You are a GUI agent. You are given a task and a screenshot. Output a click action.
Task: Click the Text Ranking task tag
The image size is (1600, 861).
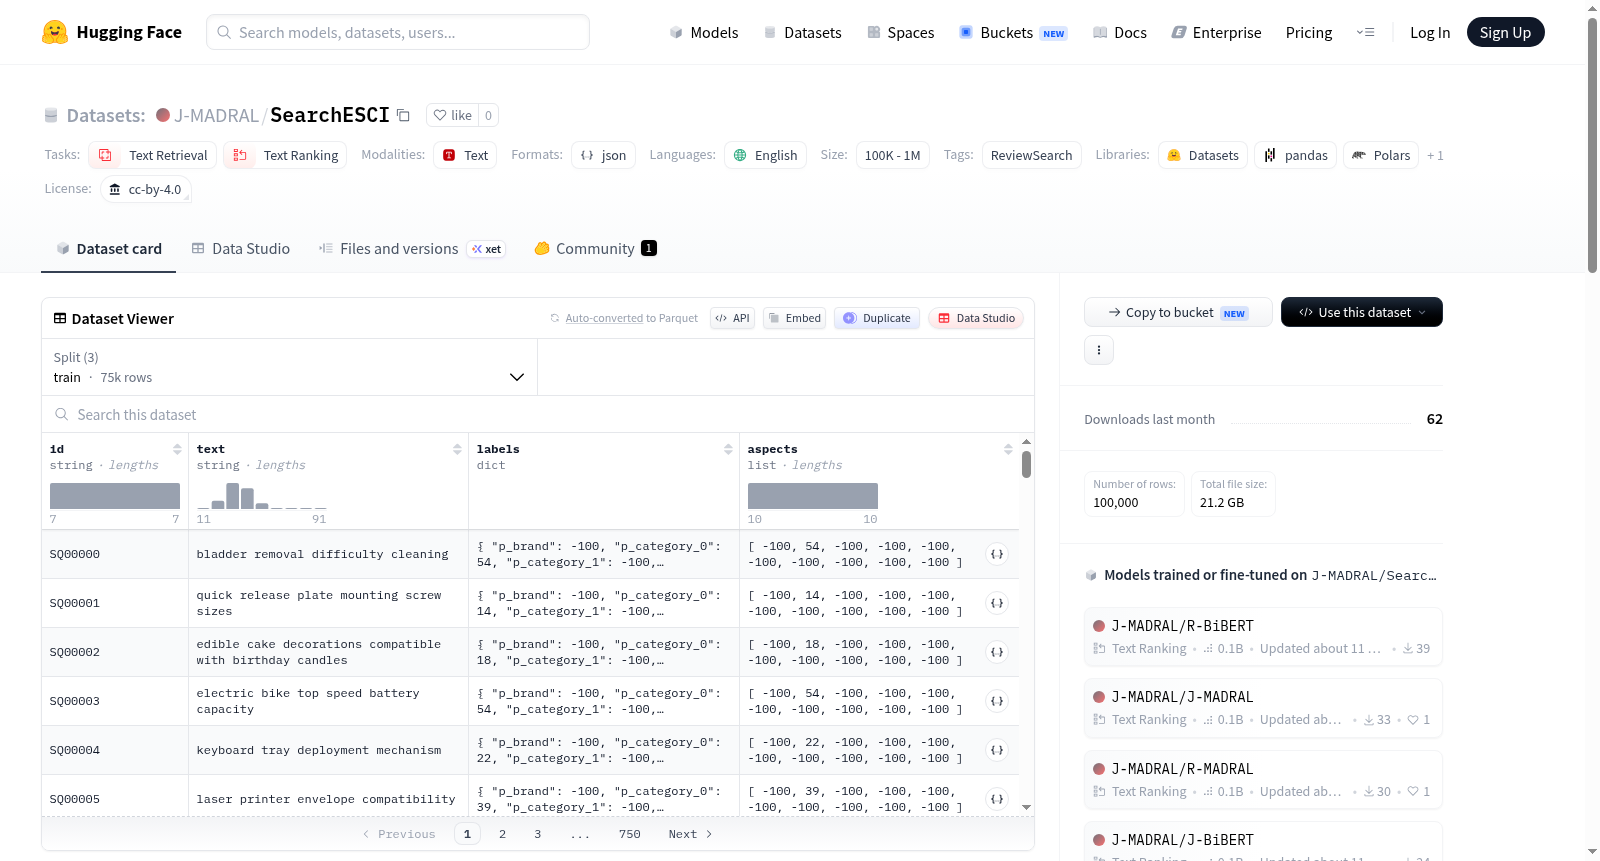286,155
